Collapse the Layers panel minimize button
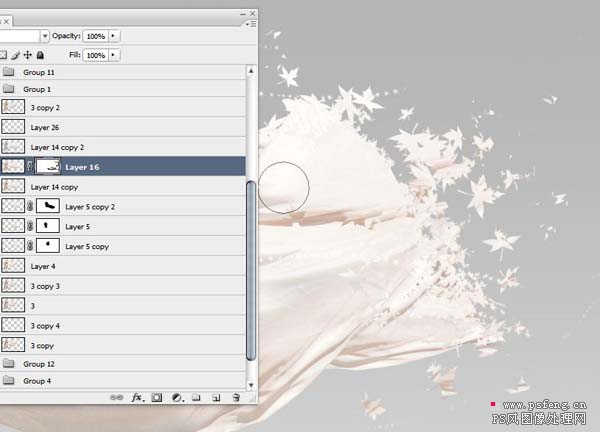This screenshot has height=432, width=600. (243, 14)
